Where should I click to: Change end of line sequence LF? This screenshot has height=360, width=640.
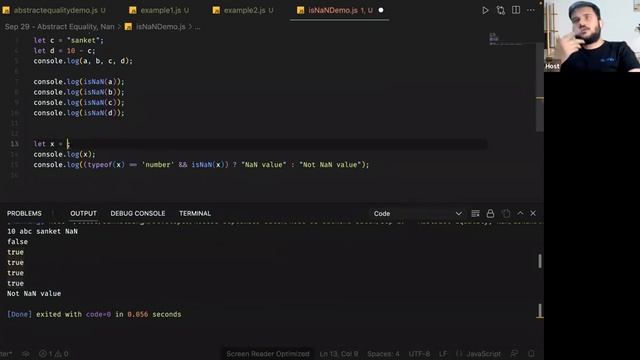pyautogui.click(x=443, y=354)
